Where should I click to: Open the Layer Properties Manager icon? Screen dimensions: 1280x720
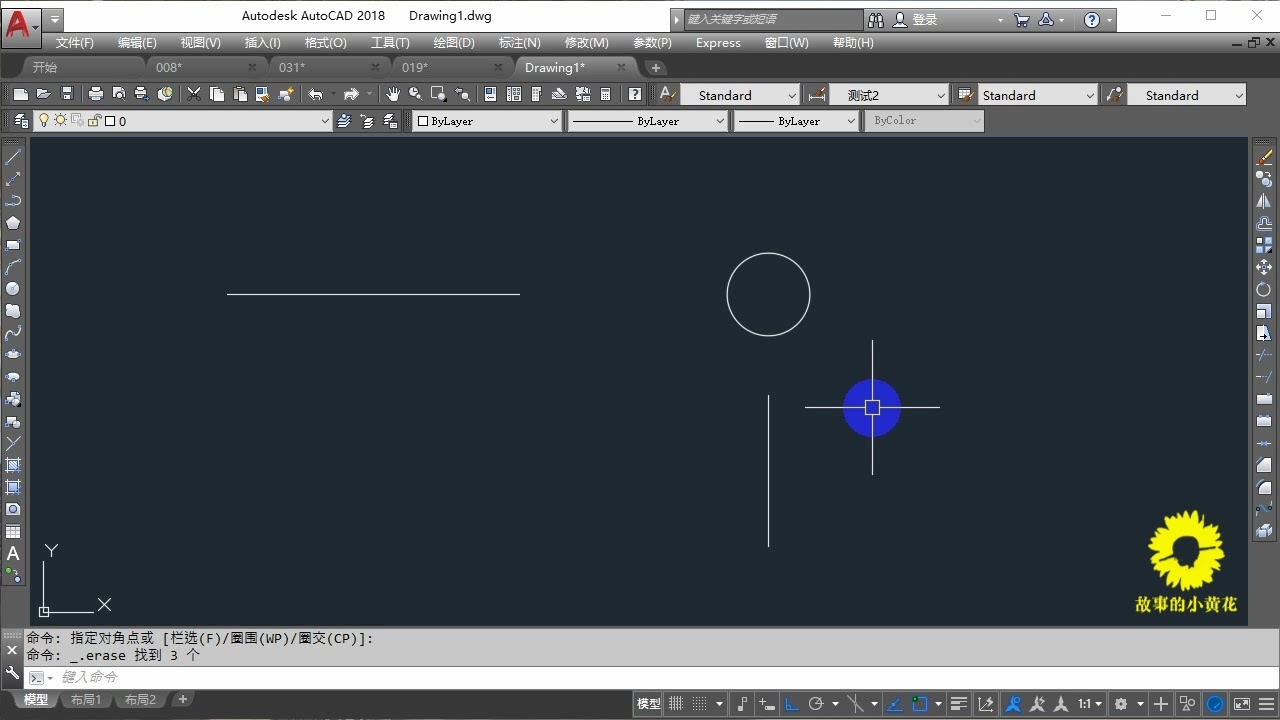(x=21, y=121)
